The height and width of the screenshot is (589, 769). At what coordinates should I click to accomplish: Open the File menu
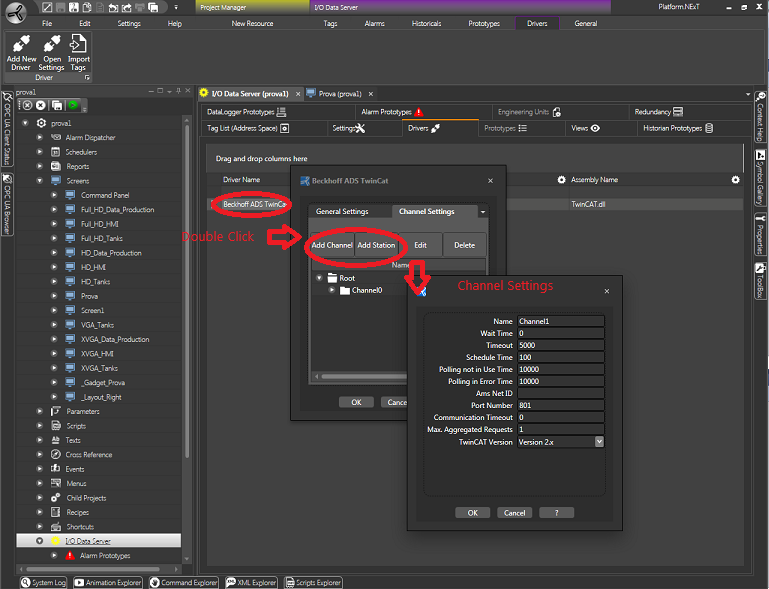47,24
